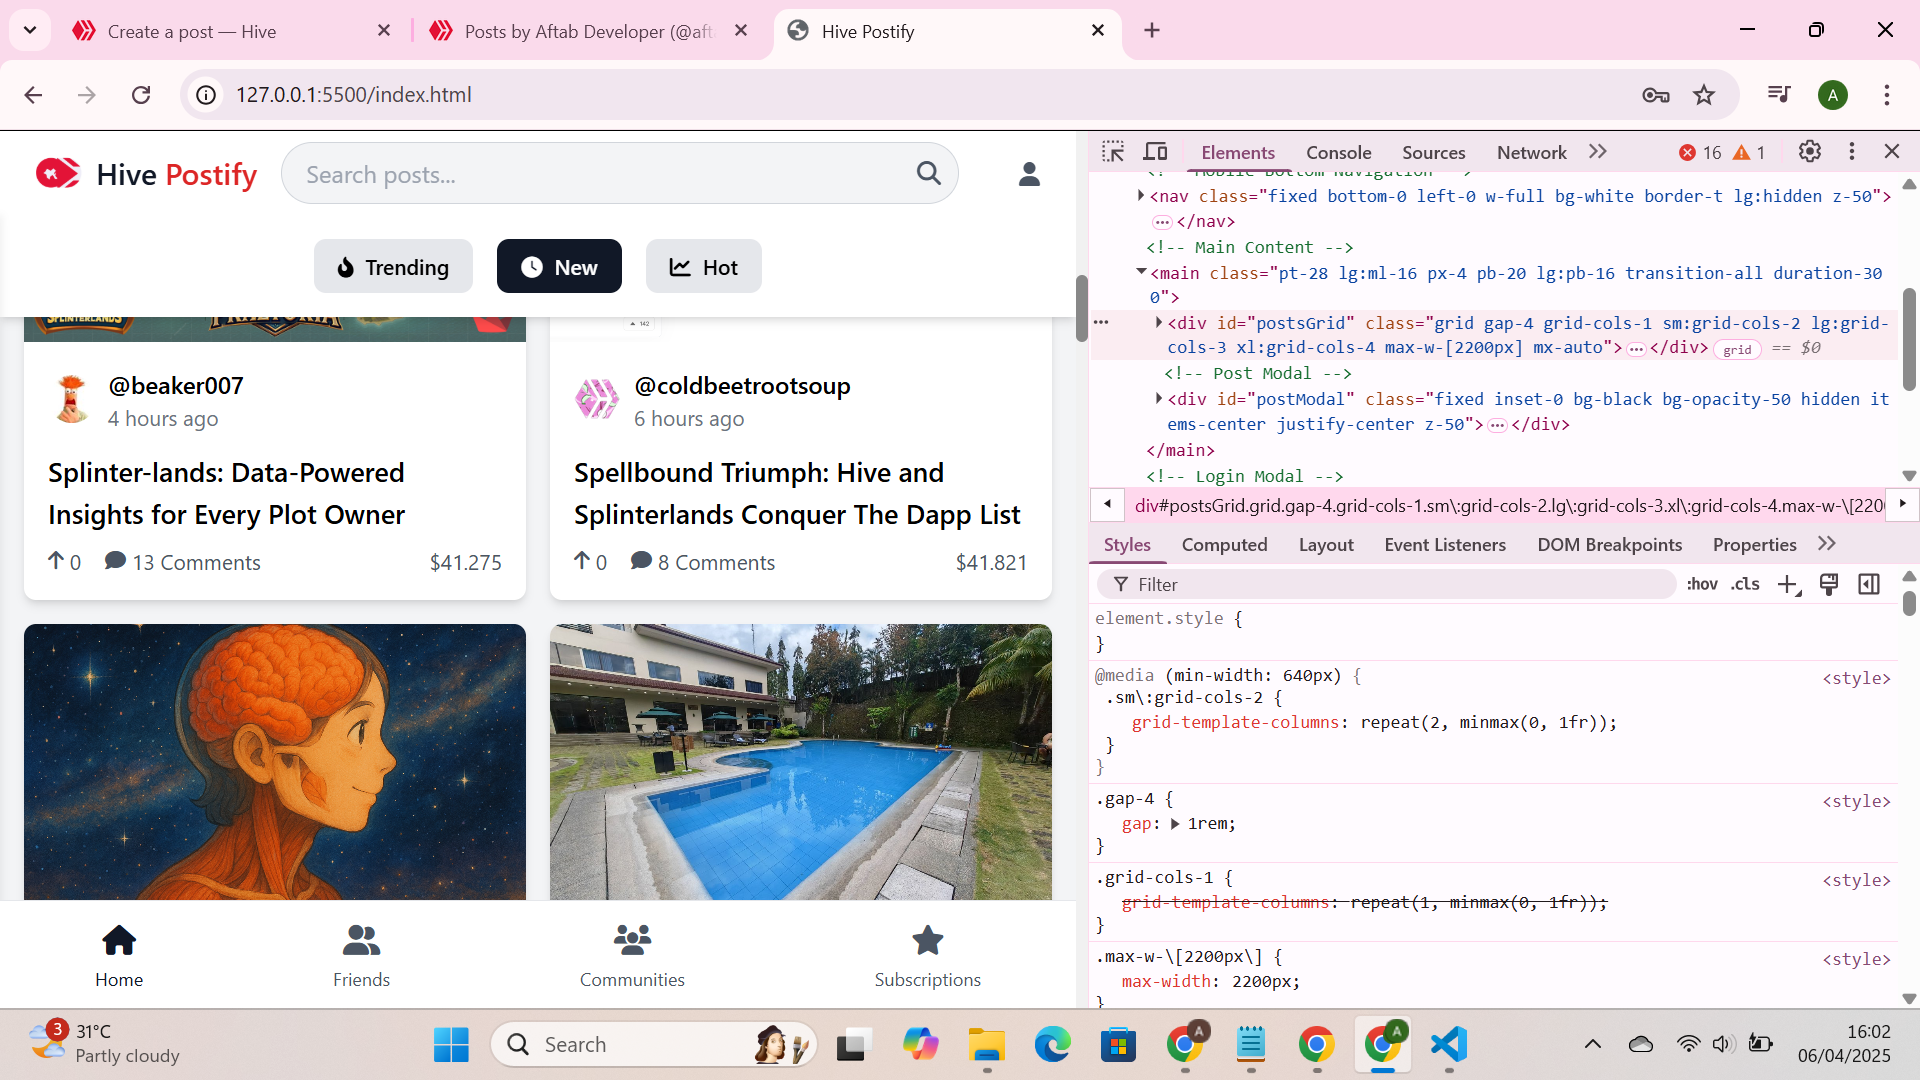Select the Trending filter button
Screen dimensions: 1920x1080
pyautogui.click(x=393, y=267)
